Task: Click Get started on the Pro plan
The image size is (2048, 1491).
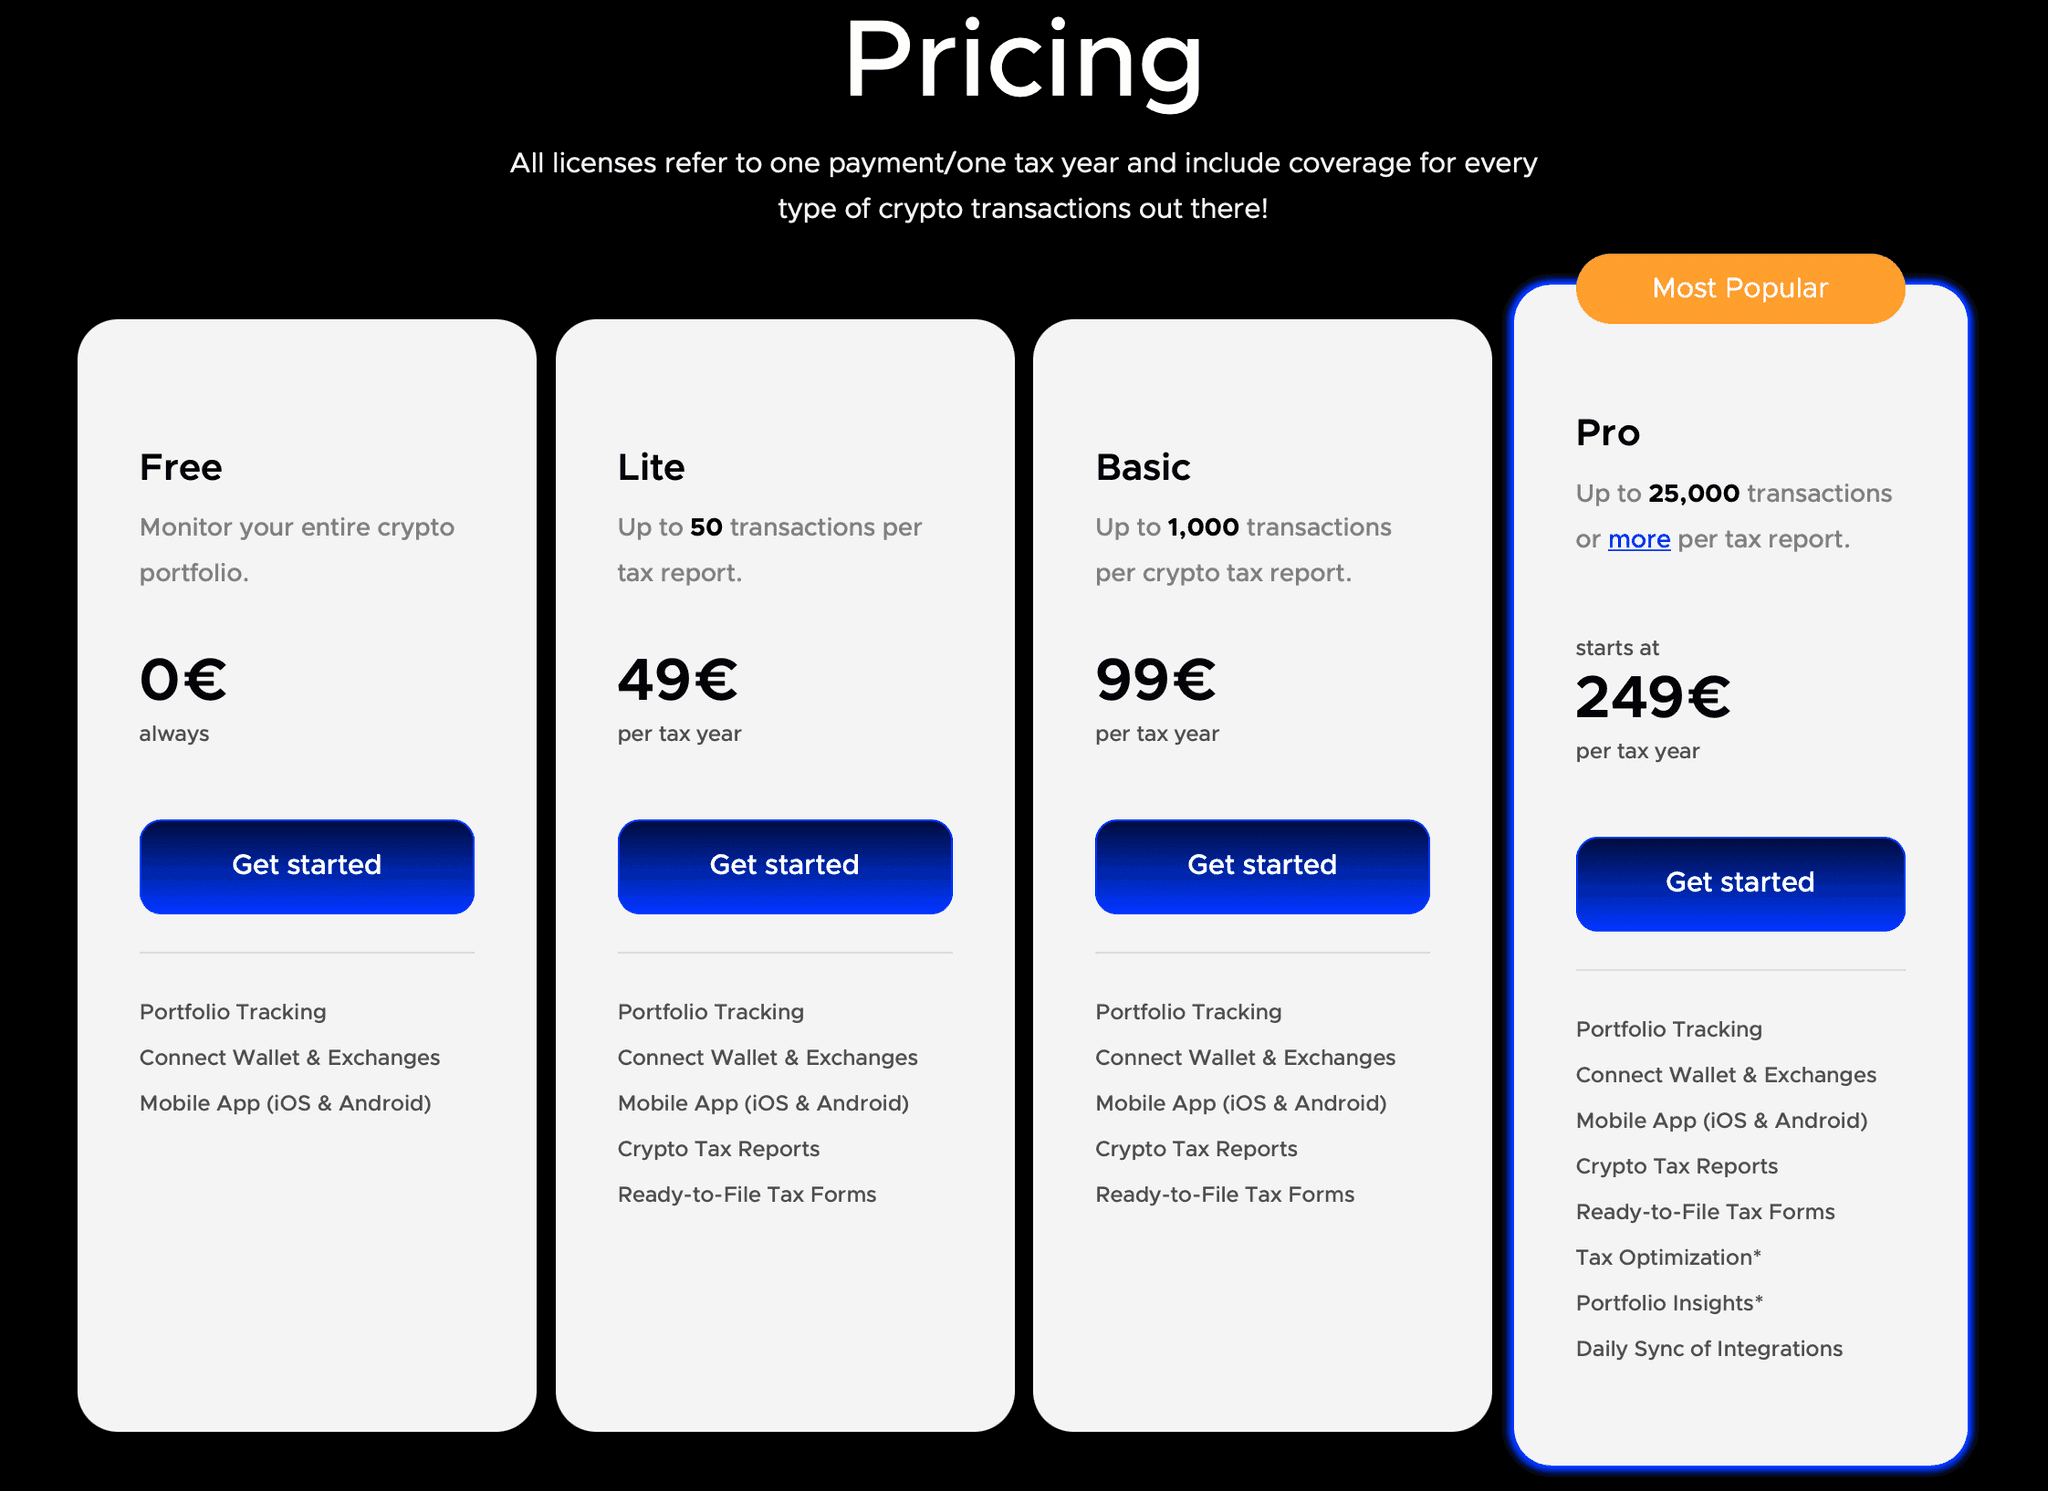Action: (x=1739, y=883)
